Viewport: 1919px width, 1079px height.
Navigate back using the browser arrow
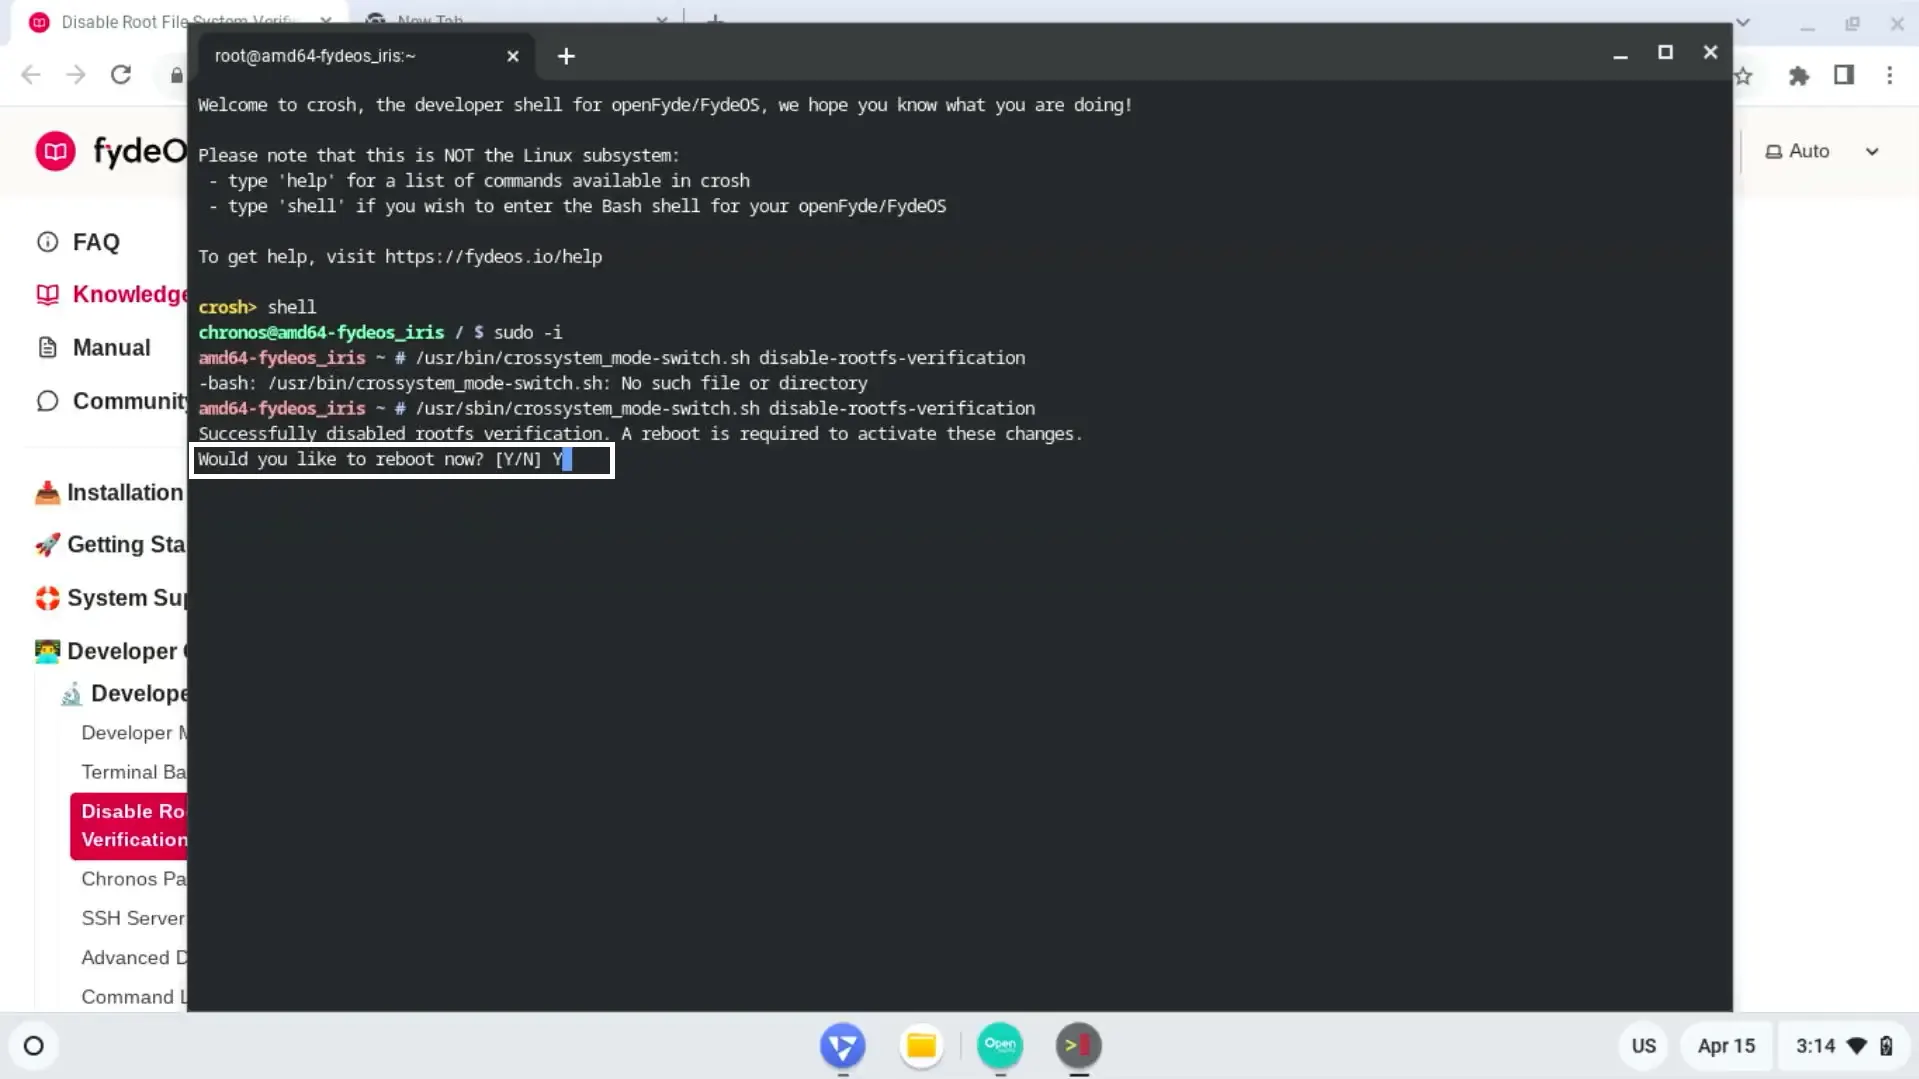(30, 75)
